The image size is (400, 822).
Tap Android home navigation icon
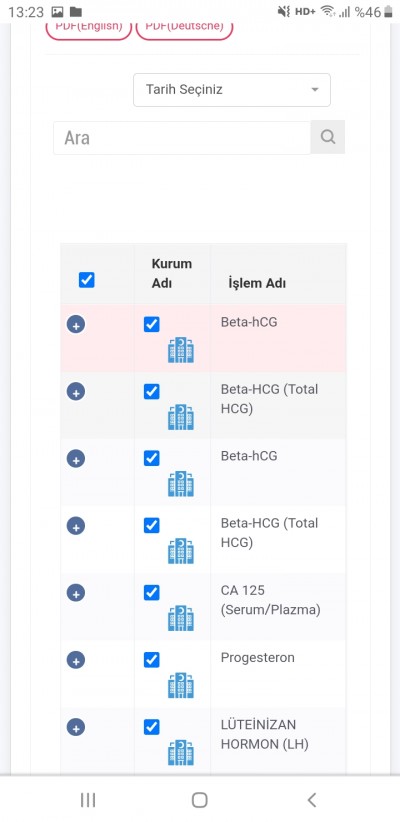pyautogui.click(x=200, y=800)
